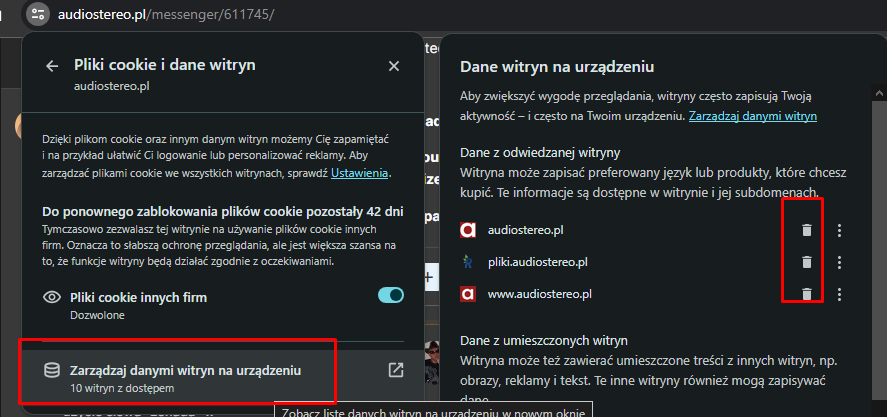
Task: Click the database icon next to Zarządzaj danymi witryn
Action: click(52, 371)
